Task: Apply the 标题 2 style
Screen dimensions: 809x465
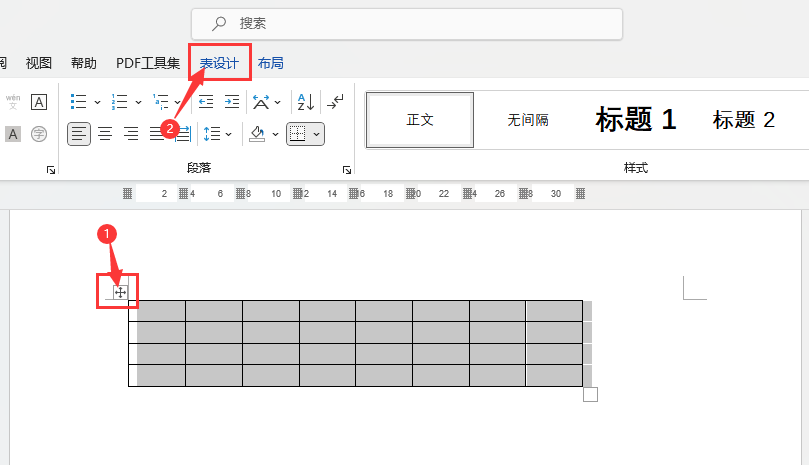Action: point(743,120)
